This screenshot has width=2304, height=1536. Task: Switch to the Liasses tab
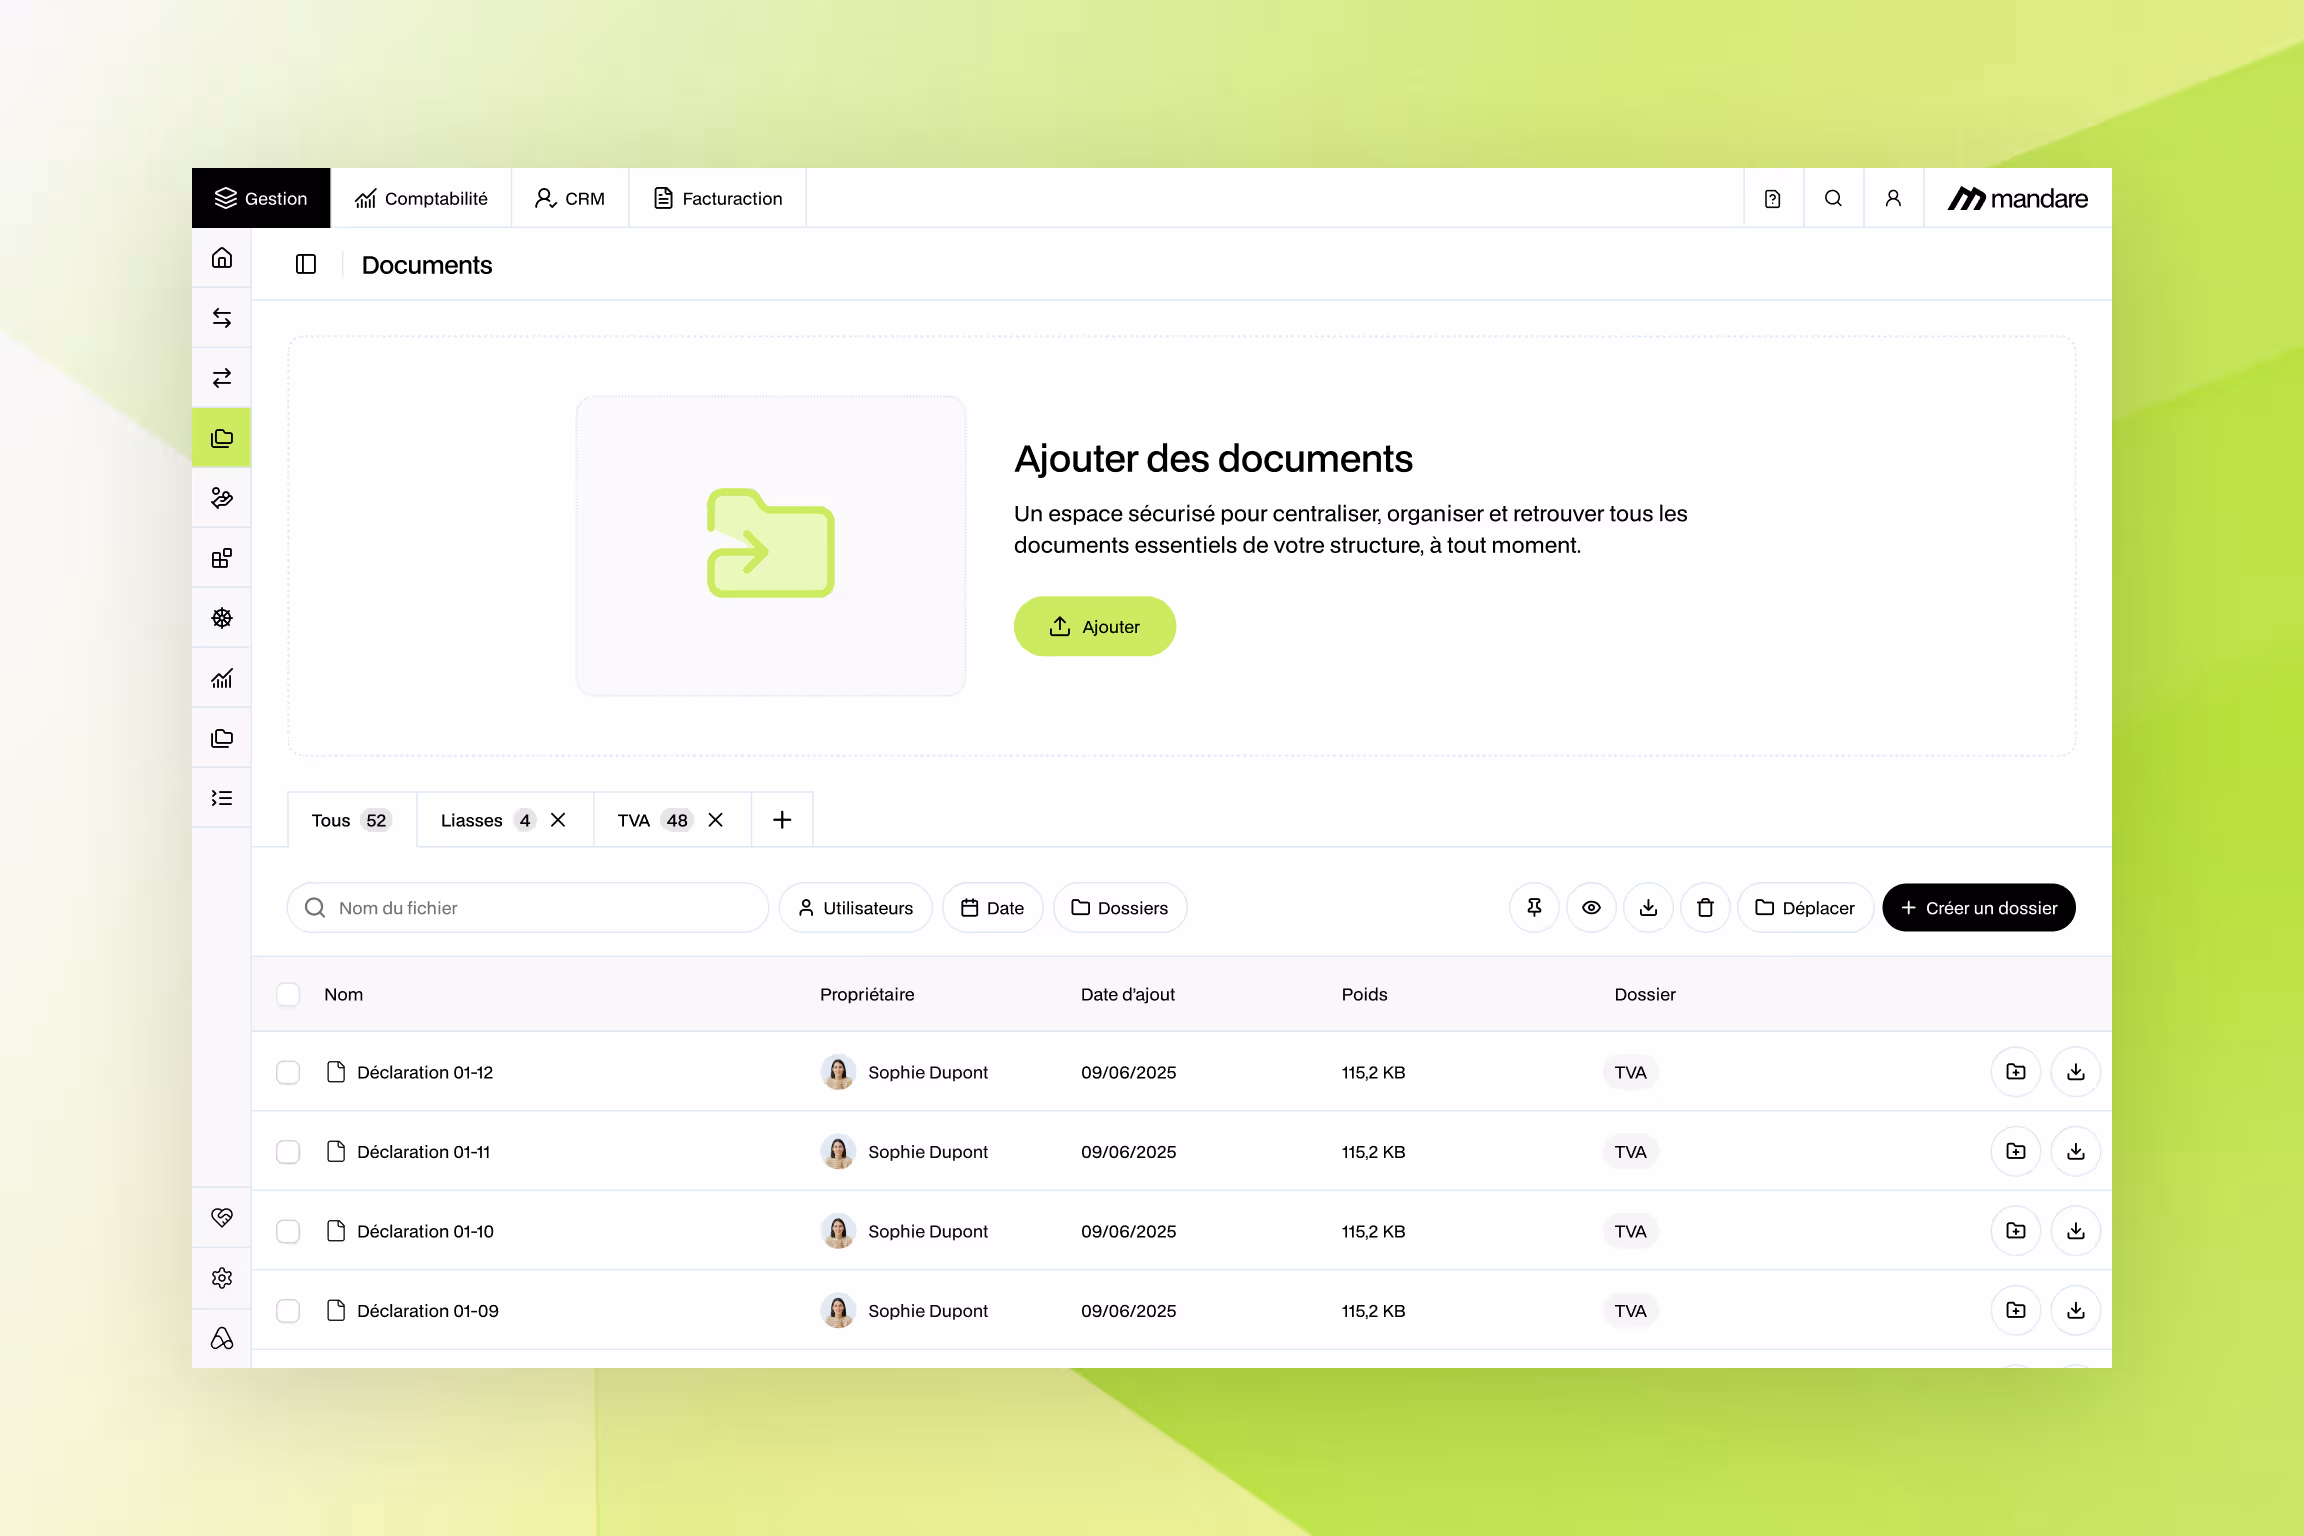[x=472, y=820]
